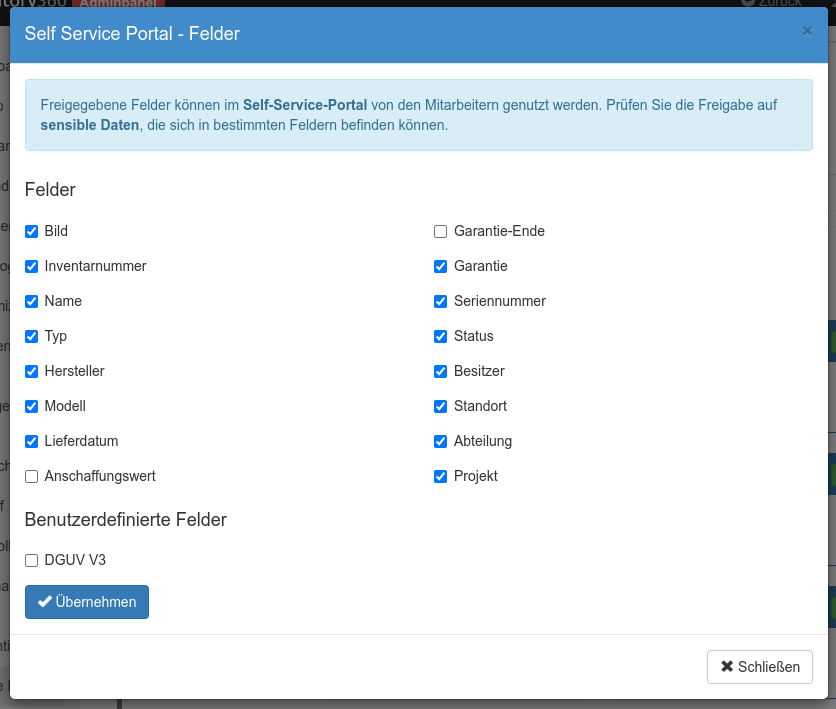This screenshot has width=836, height=709.
Task: Uncheck the Typ checkbox
Action: pos(32,336)
